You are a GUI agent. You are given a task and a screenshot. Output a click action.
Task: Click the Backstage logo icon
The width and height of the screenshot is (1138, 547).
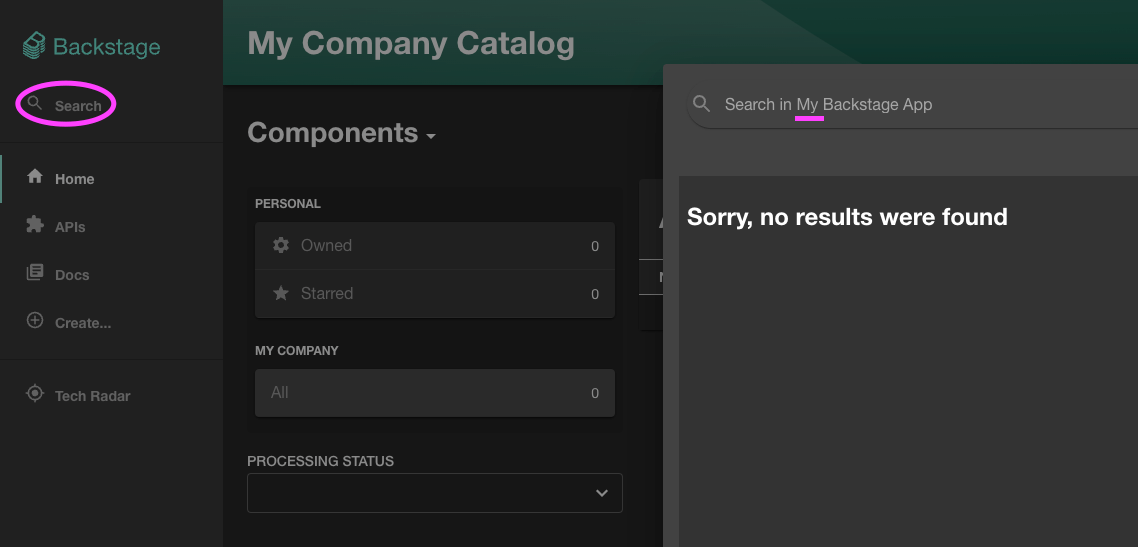(34, 46)
